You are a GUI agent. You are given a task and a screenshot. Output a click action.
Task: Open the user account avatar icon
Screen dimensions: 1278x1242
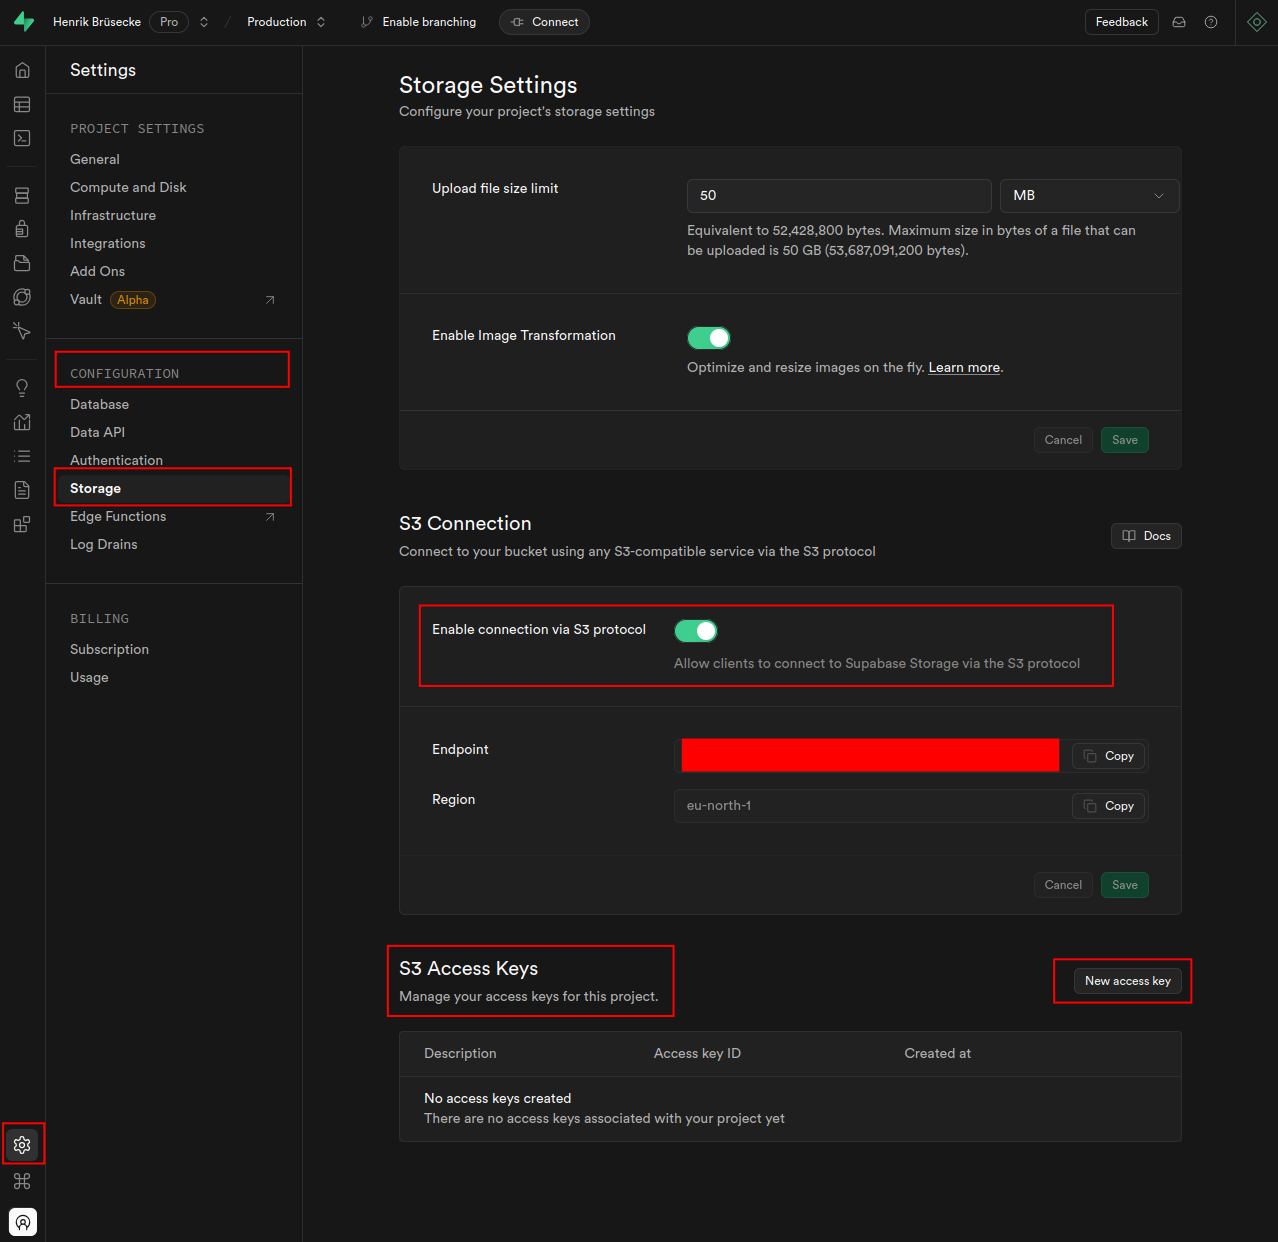[x=23, y=1222]
